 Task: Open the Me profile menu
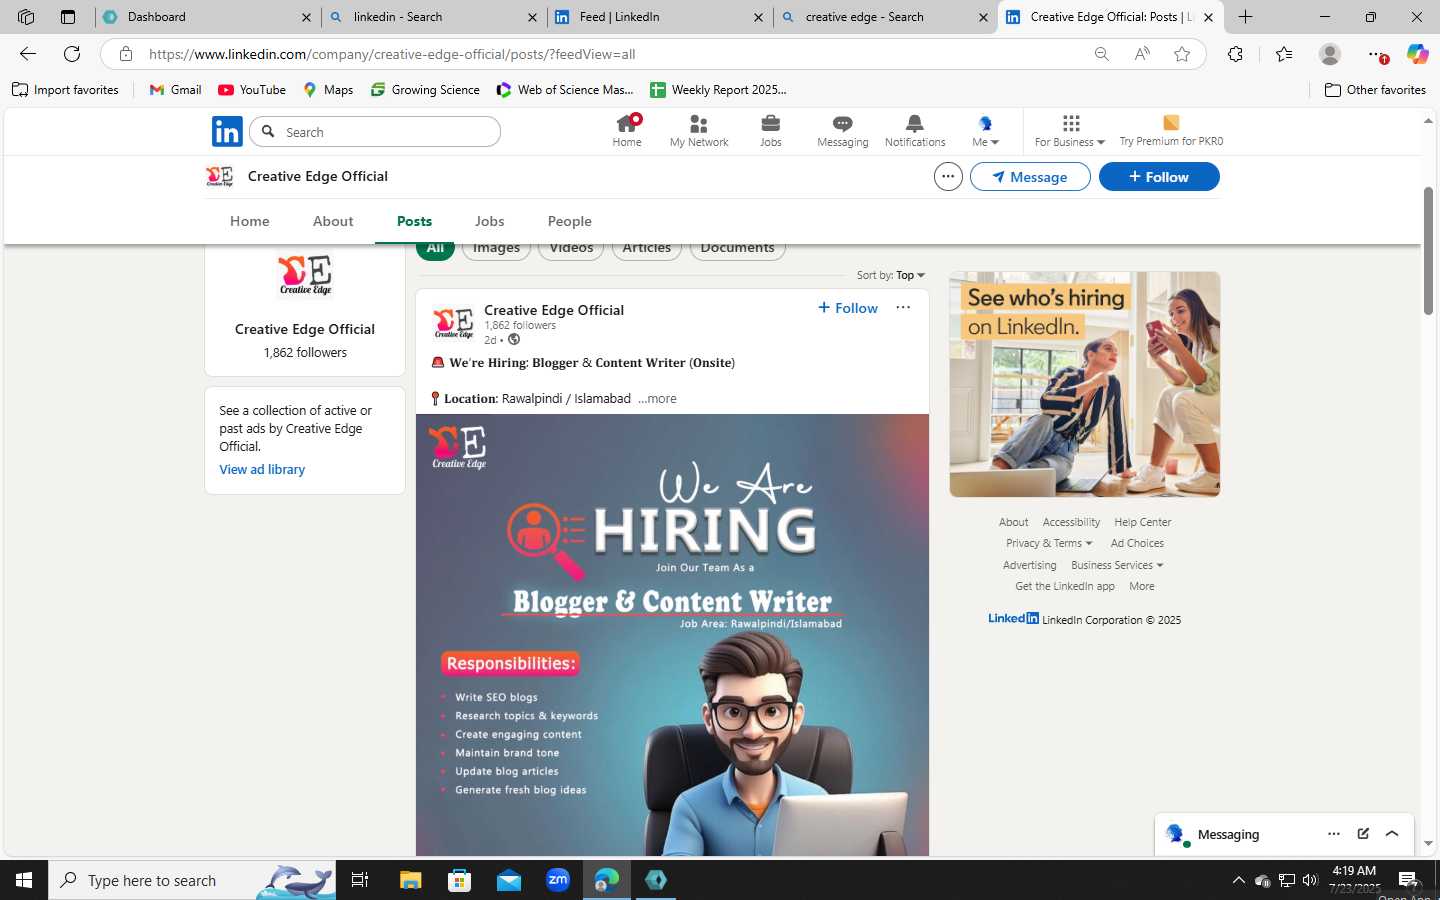coord(985,131)
